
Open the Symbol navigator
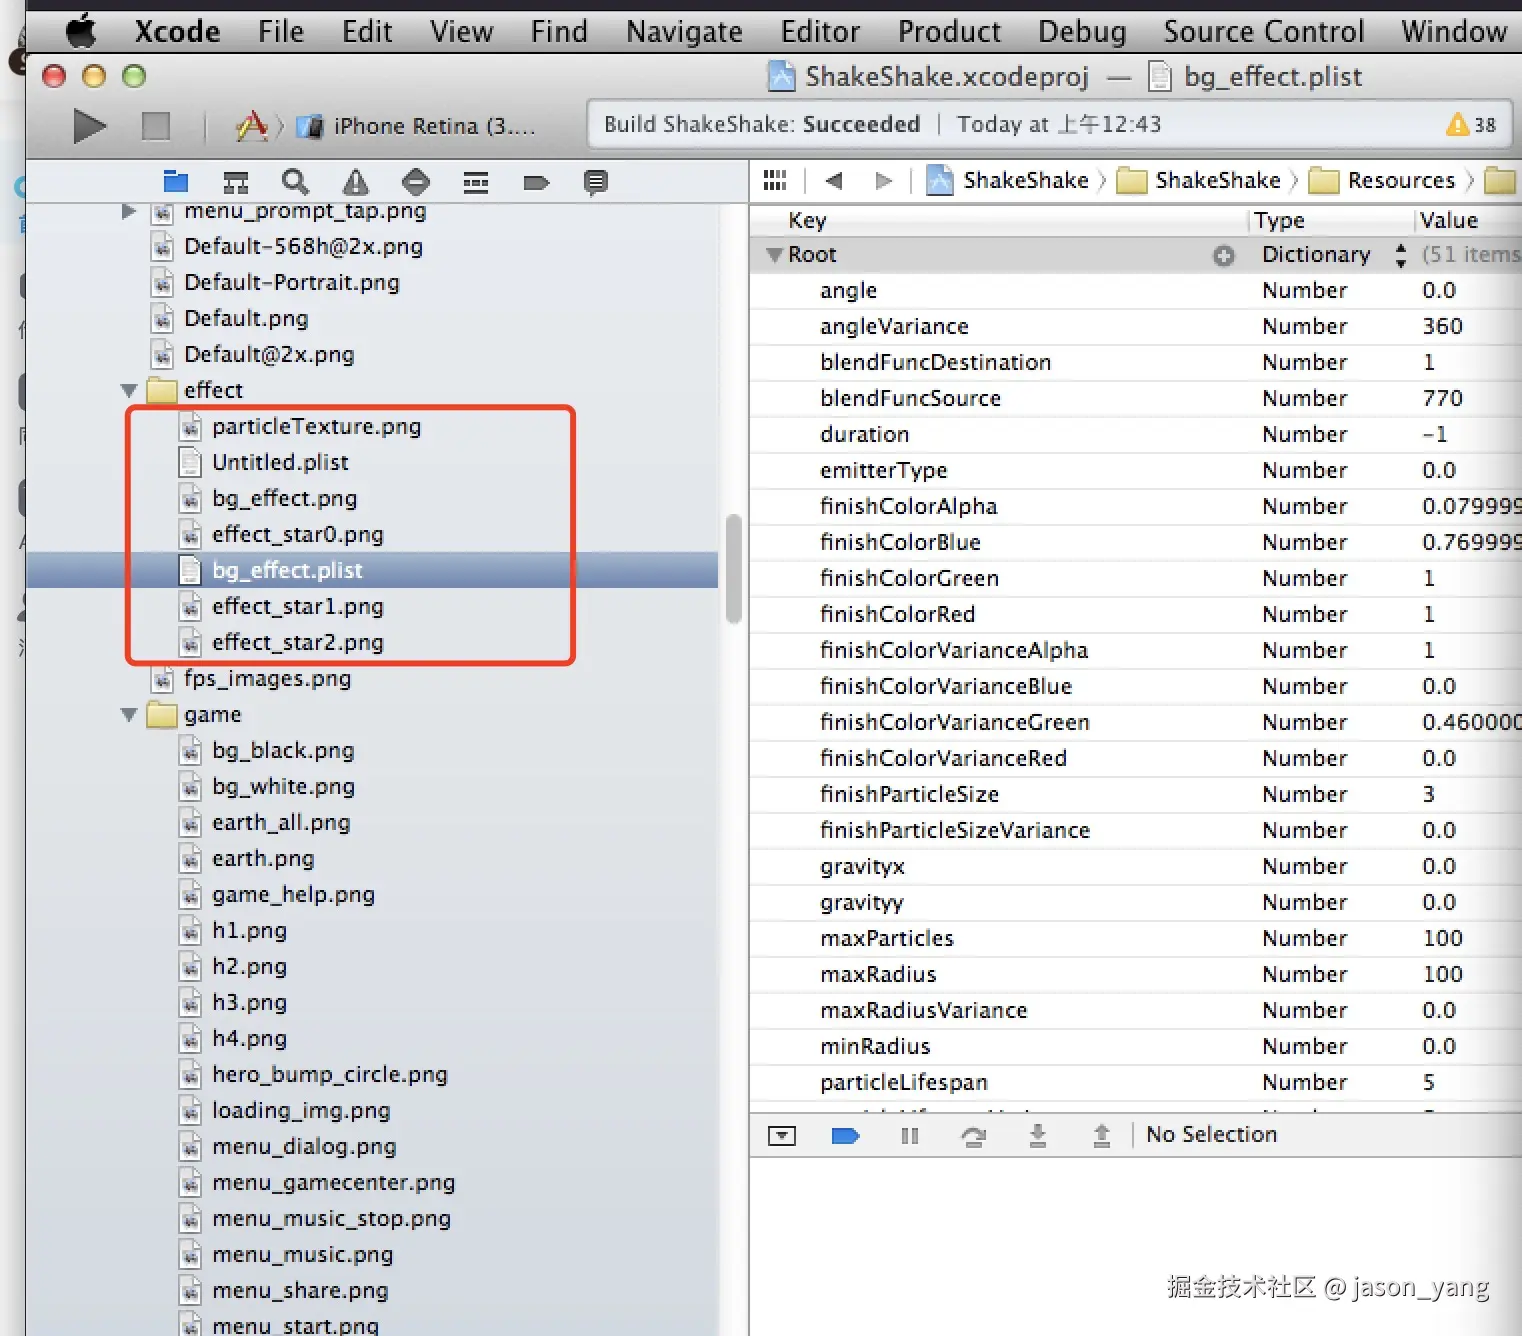tap(236, 181)
